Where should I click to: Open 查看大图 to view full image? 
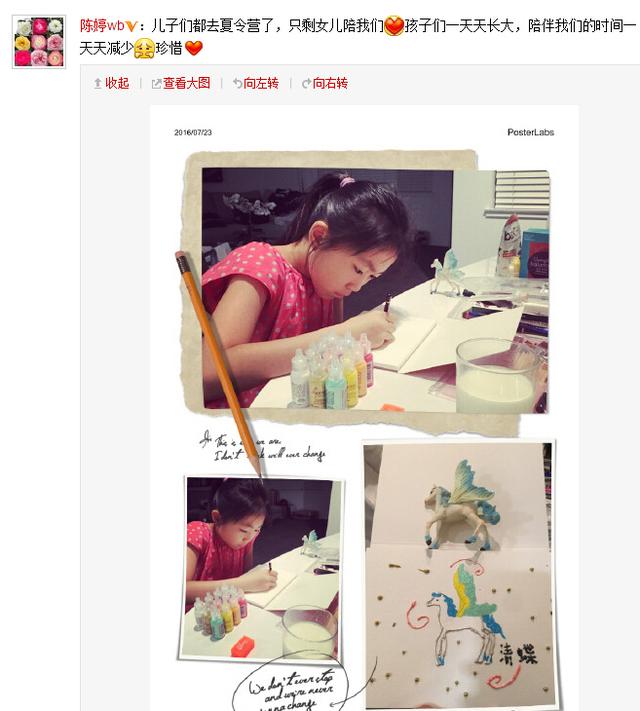coord(187,83)
